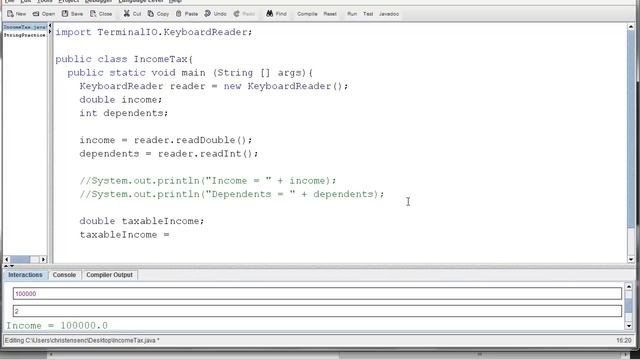Click file list scroll-left arrow

(x=6, y=260)
